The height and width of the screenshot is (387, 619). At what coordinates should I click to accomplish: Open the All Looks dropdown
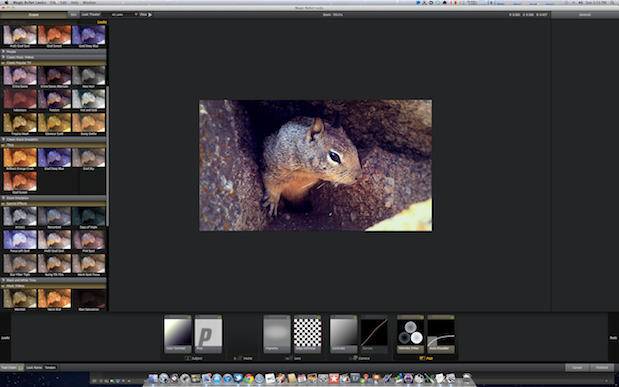tap(124, 15)
